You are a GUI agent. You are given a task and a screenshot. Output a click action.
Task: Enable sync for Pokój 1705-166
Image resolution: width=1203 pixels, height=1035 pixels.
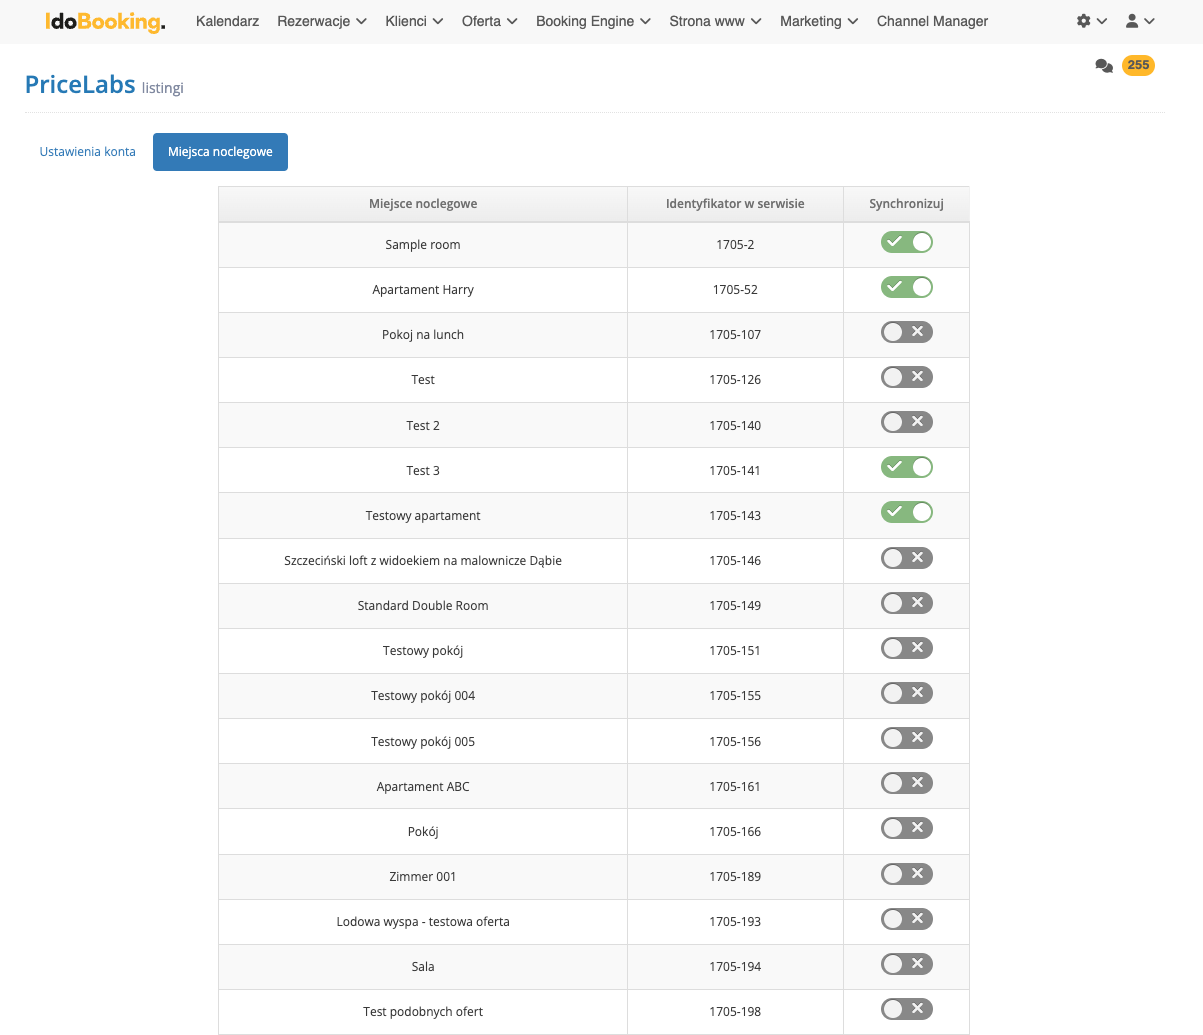pos(906,828)
